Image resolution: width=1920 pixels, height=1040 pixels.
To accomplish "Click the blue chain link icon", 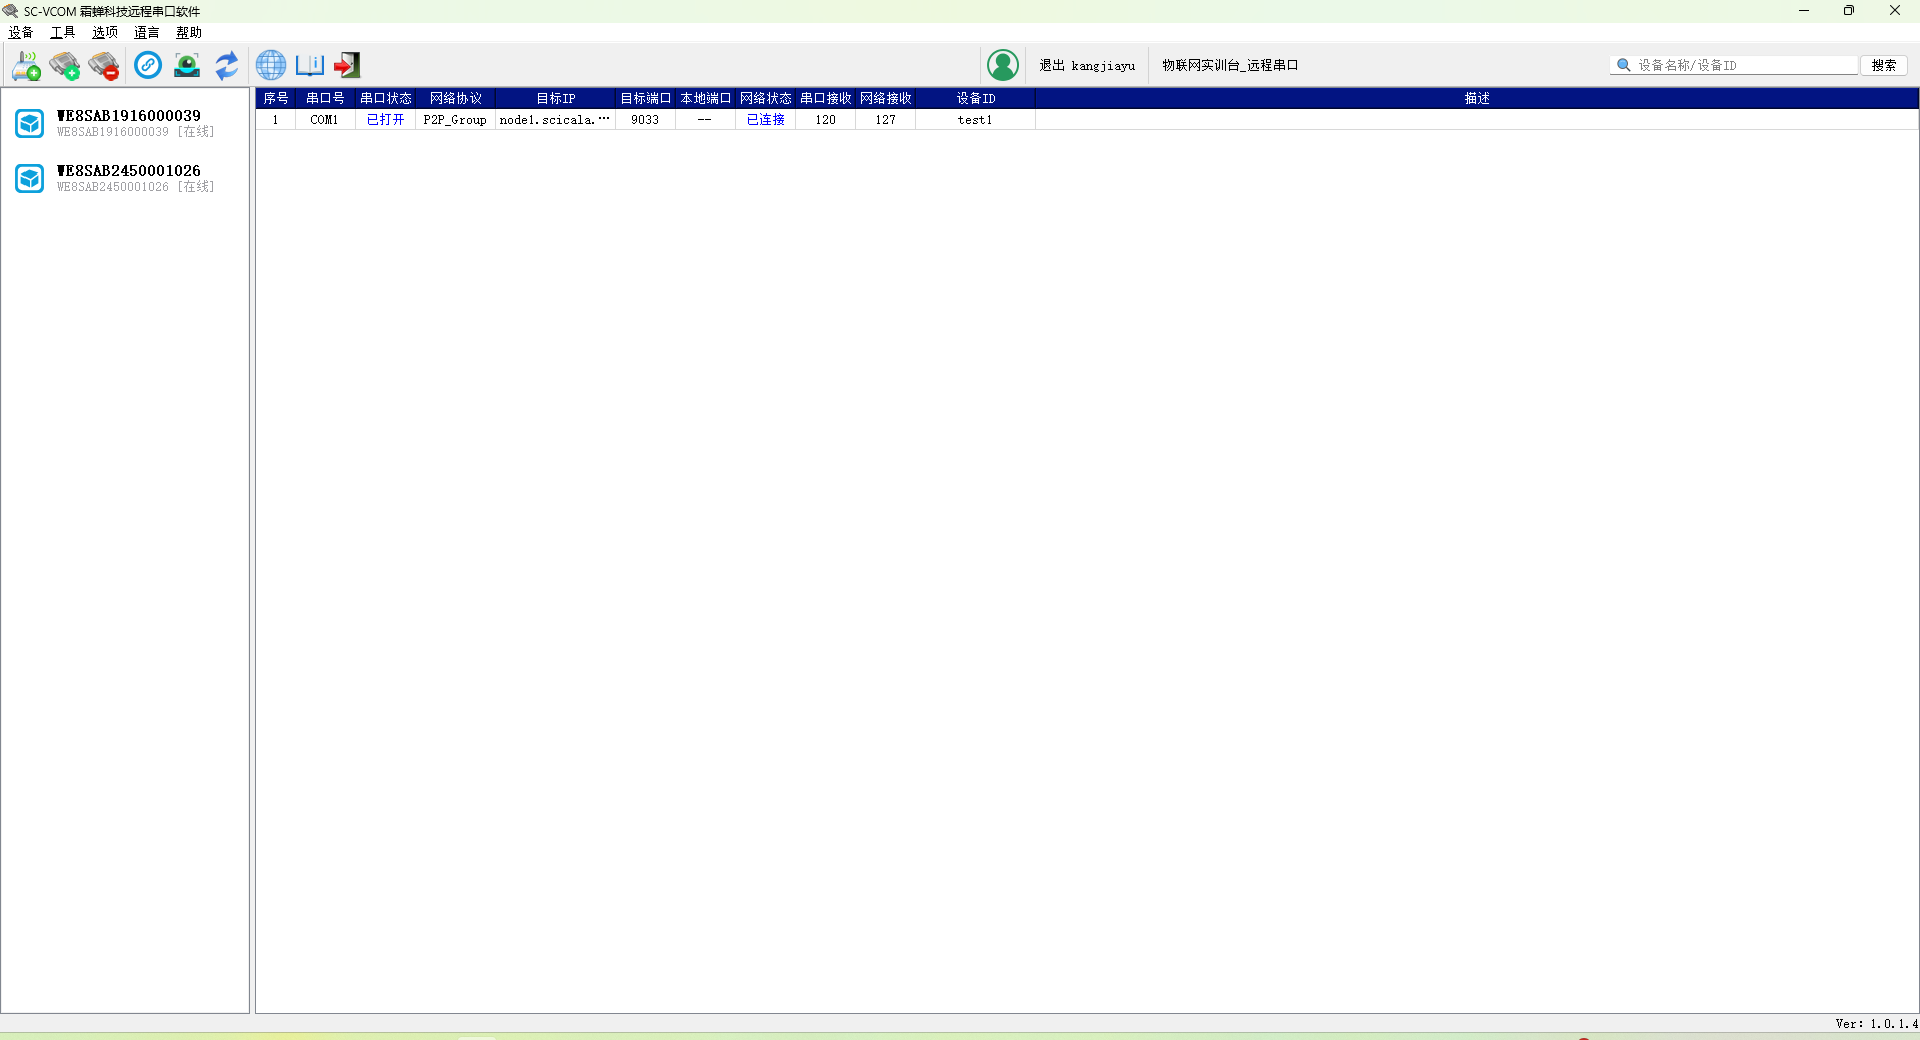I will [x=148, y=66].
